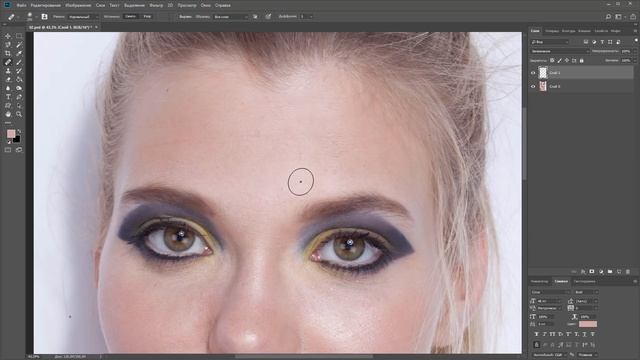Select the Eraser tool
The height and width of the screenshot is (360, 640).
coord(8,80)
